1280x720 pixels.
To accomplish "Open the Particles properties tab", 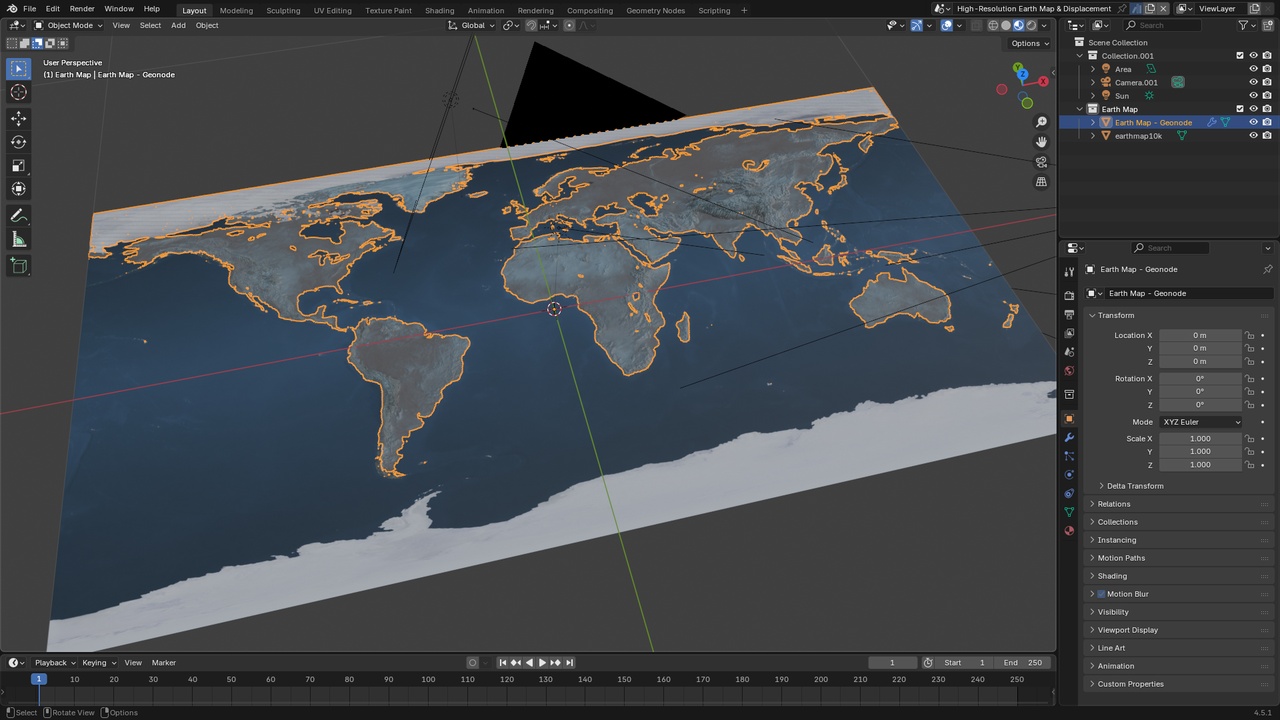I will click(1069, 456).
